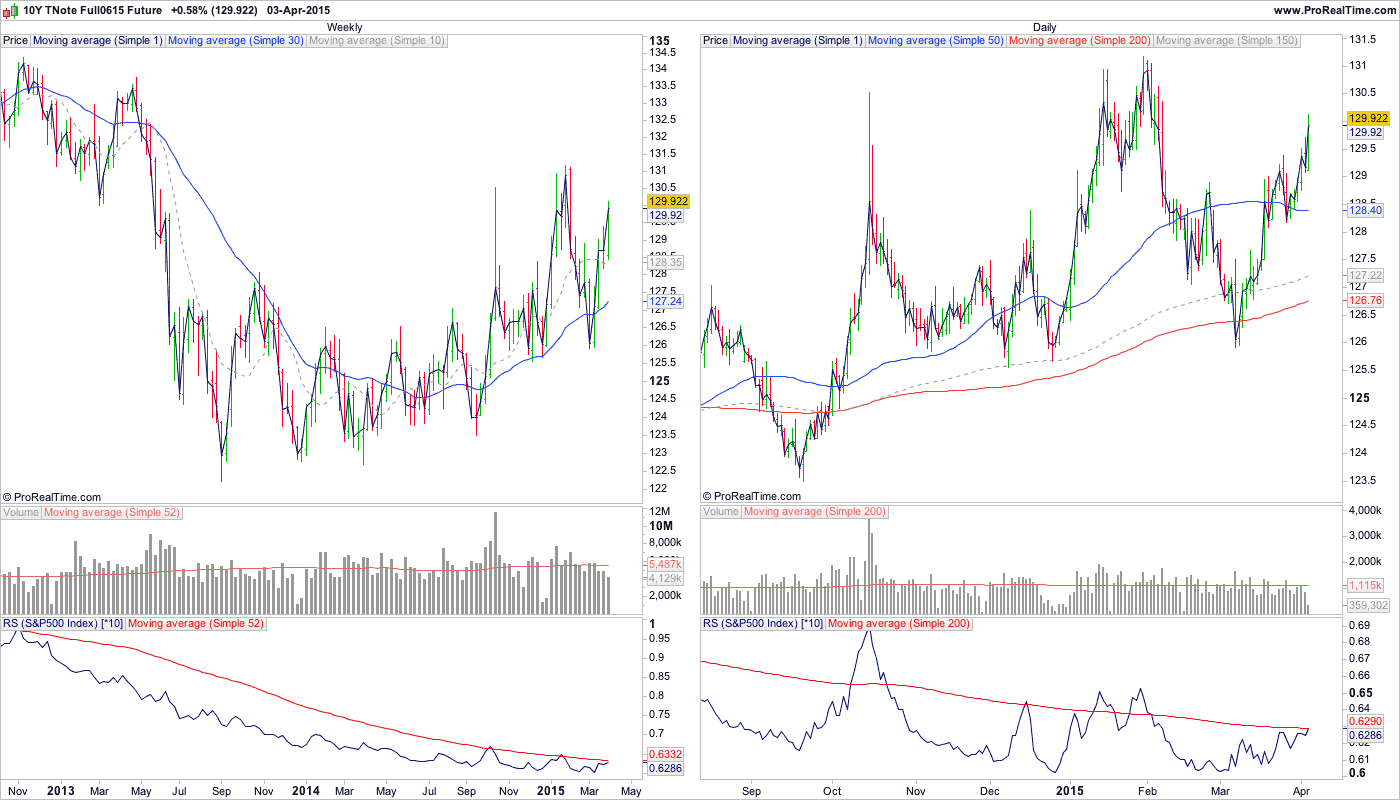Select the Price label on the Daily chart

click(716, 41)
